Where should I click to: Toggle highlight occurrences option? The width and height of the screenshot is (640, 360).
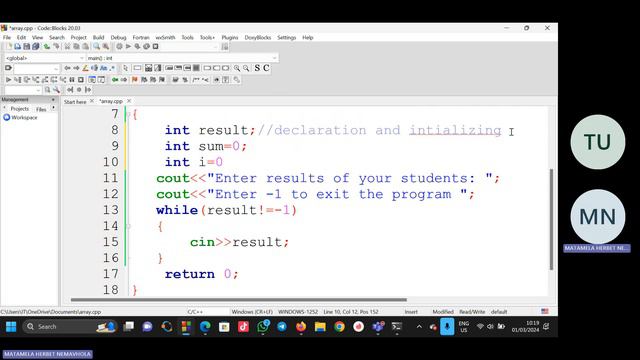(x=85, y=68)
